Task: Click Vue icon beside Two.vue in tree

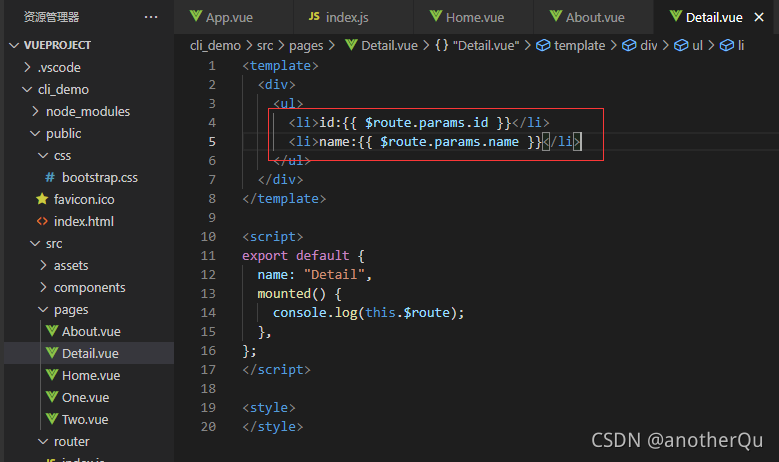Action: [x=52, y=418]
